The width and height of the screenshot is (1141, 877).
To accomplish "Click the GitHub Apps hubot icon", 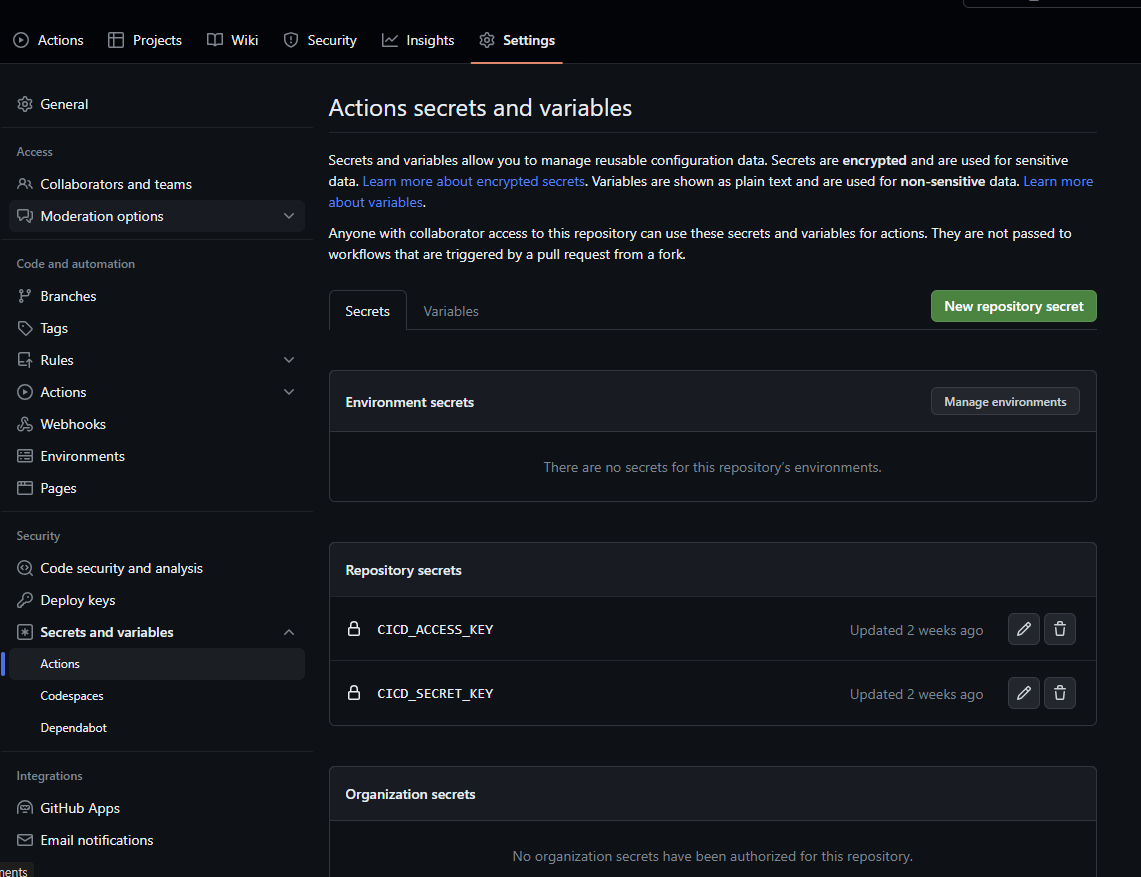I will tap(25, 809).
